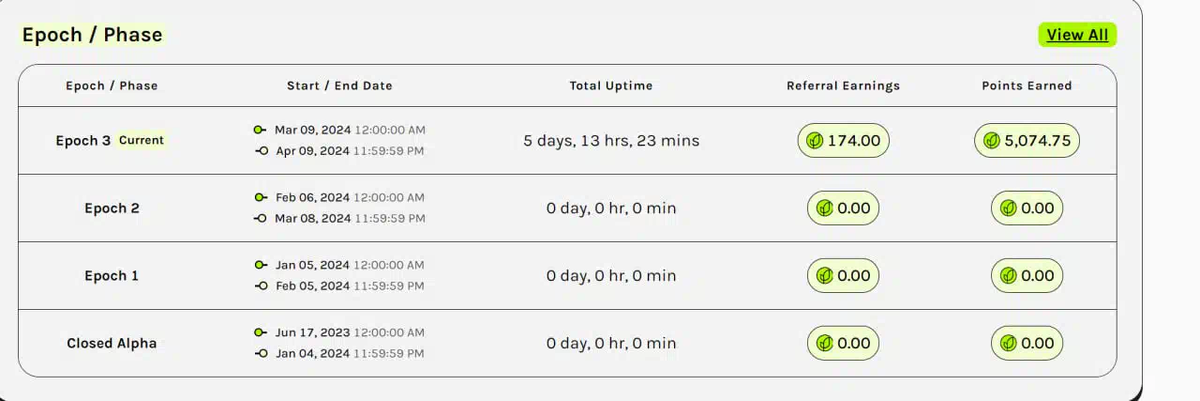The height and width of the screenshot is (401, 1200).
Task: Click the leaf icon in Epoch 2 referral earnings
Action: (825, 209)
